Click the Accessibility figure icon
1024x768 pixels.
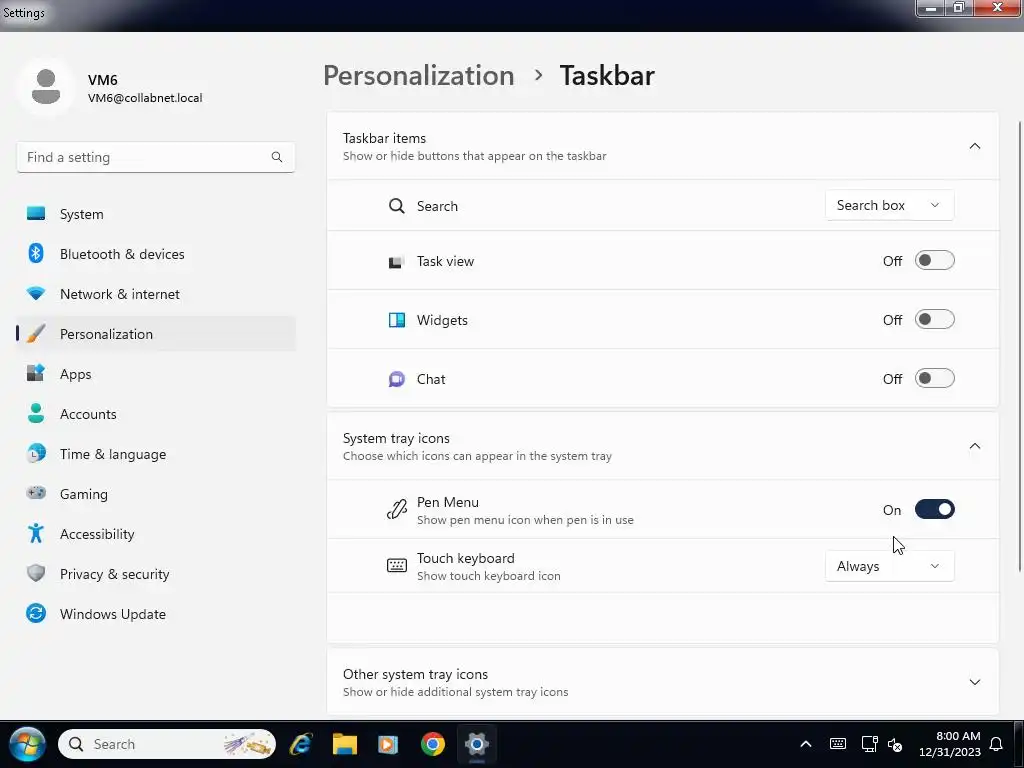click(36, 534)
